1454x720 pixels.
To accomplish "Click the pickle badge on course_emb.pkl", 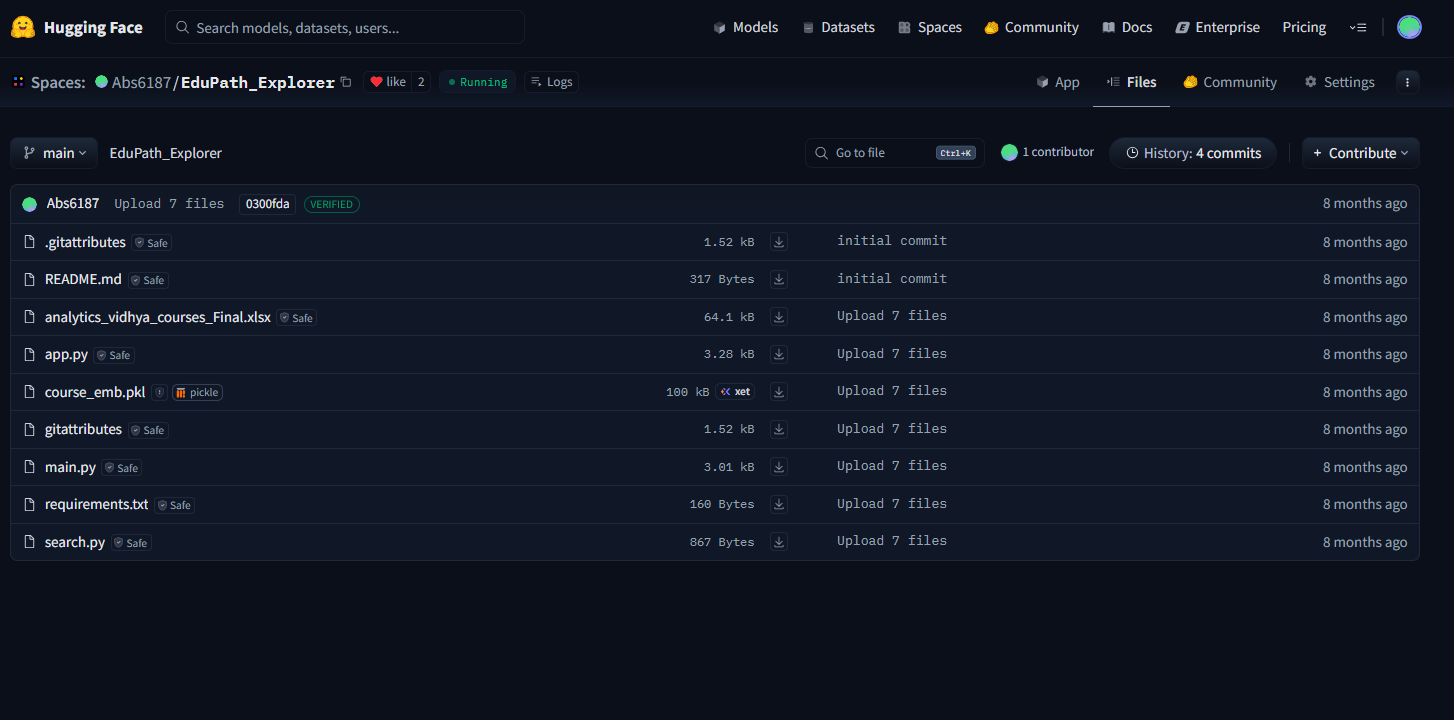I will coord(197,393).
